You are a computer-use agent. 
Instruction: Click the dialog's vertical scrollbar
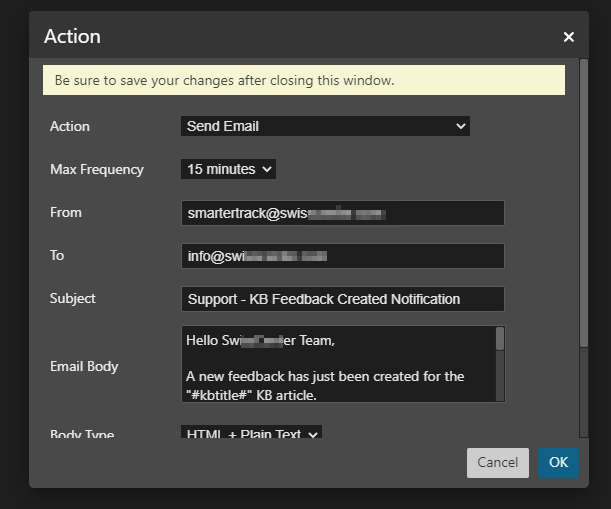[583, 200]
